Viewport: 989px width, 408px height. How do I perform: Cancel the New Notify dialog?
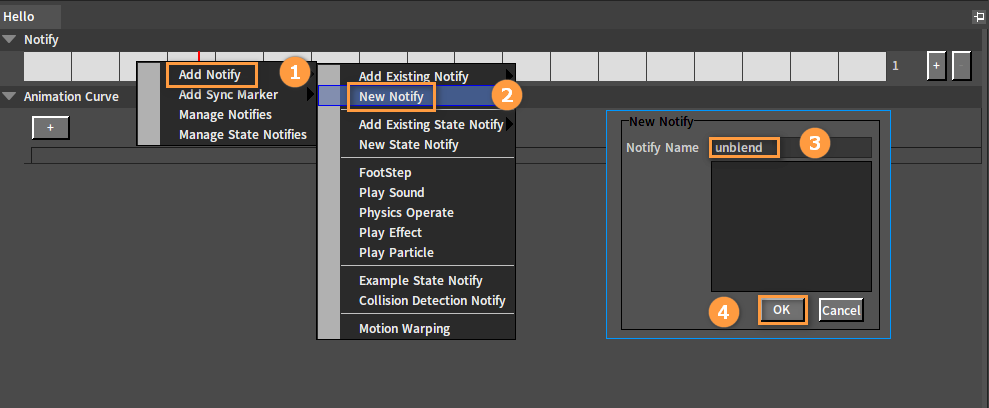click(841, 311)
